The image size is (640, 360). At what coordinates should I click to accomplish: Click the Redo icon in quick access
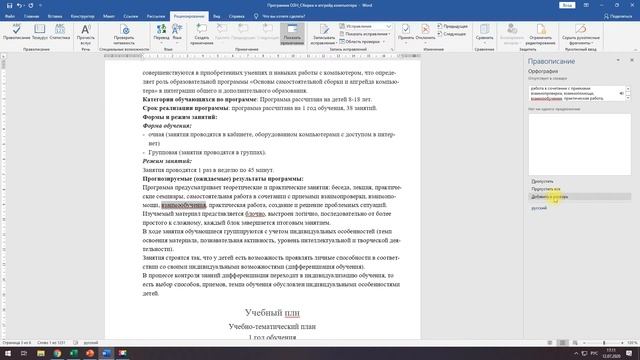(x=31, y=5)
